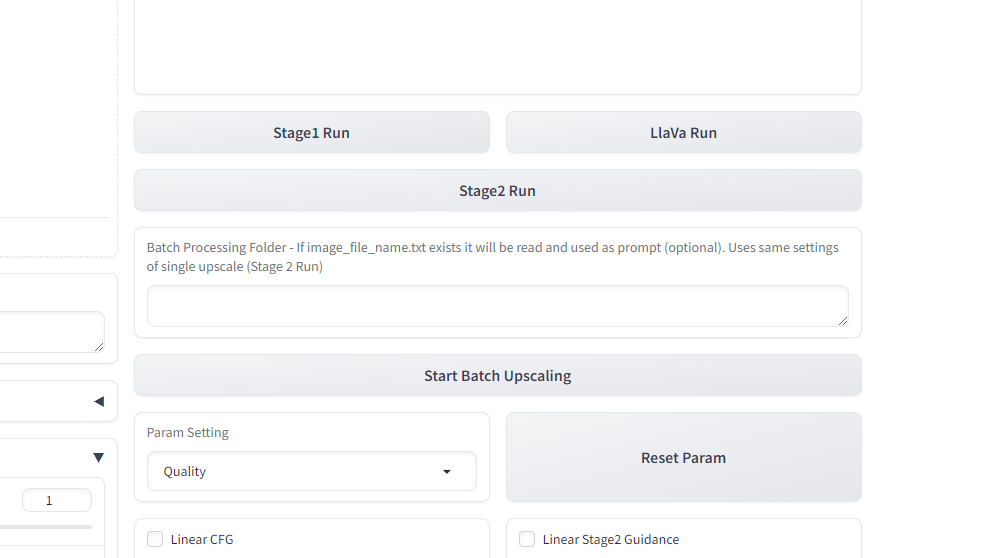The height and width of the screenshot is (558, 999).
Task: Click the Stage1 Run button
Action: coord(311,133)
